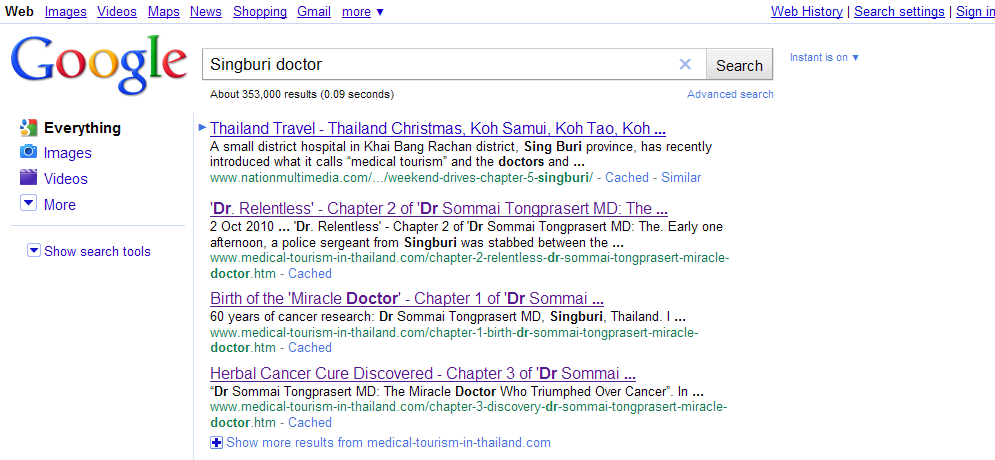Go to Gmail in the top navigation

pos(314,12)
